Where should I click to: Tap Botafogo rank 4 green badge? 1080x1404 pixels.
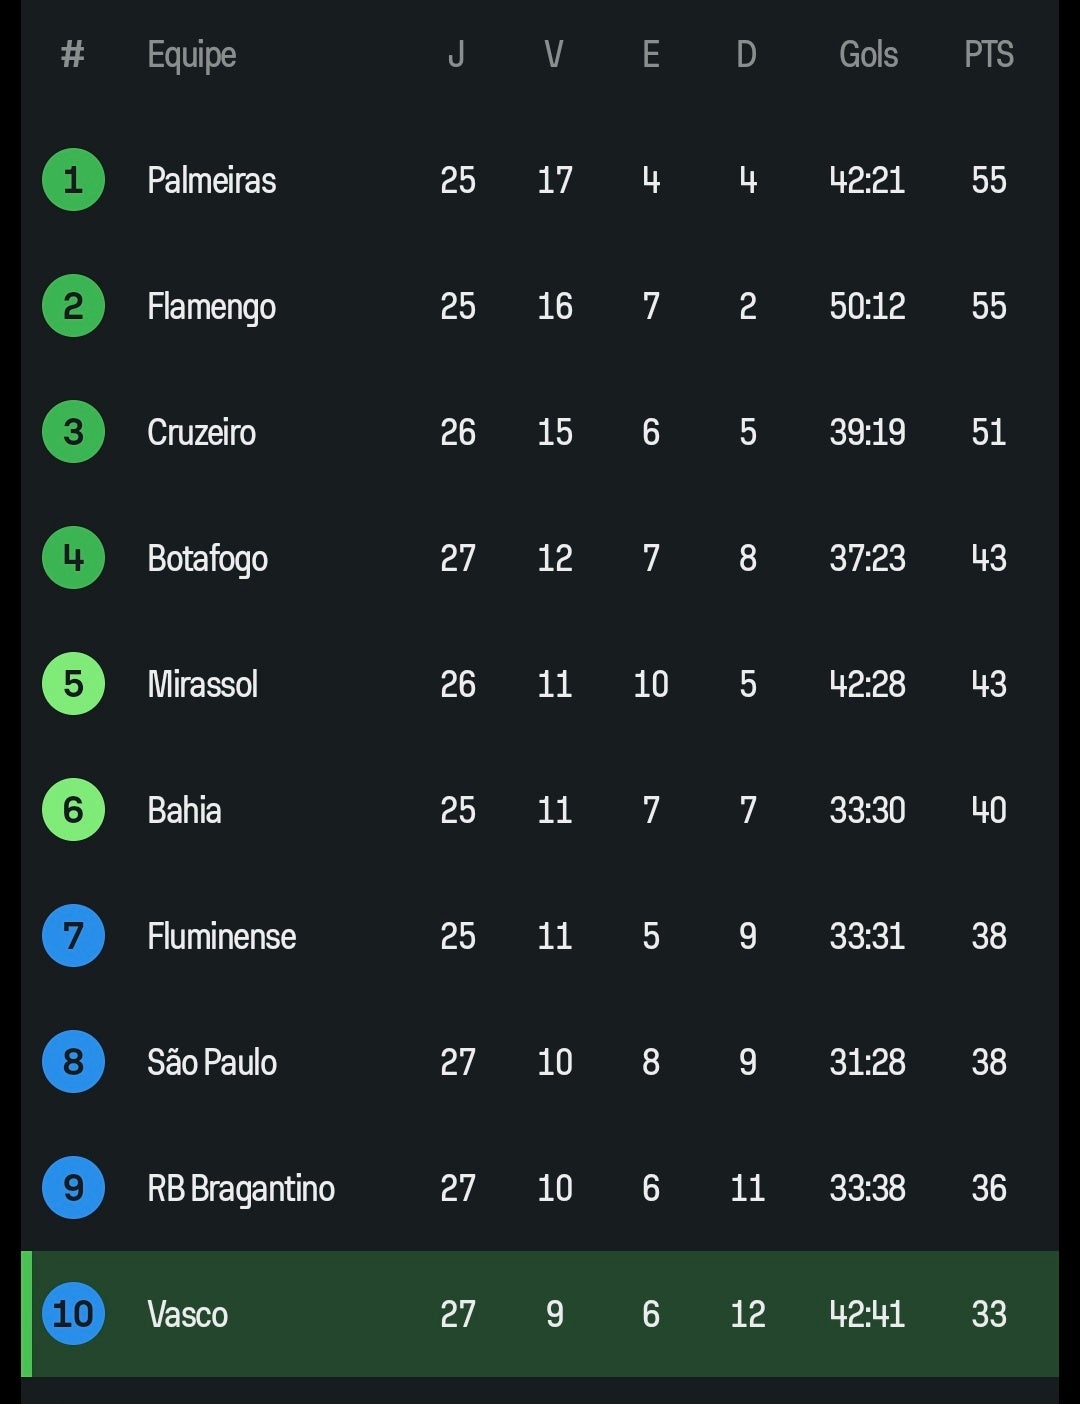pyautogui.click(x=73, y=558)
